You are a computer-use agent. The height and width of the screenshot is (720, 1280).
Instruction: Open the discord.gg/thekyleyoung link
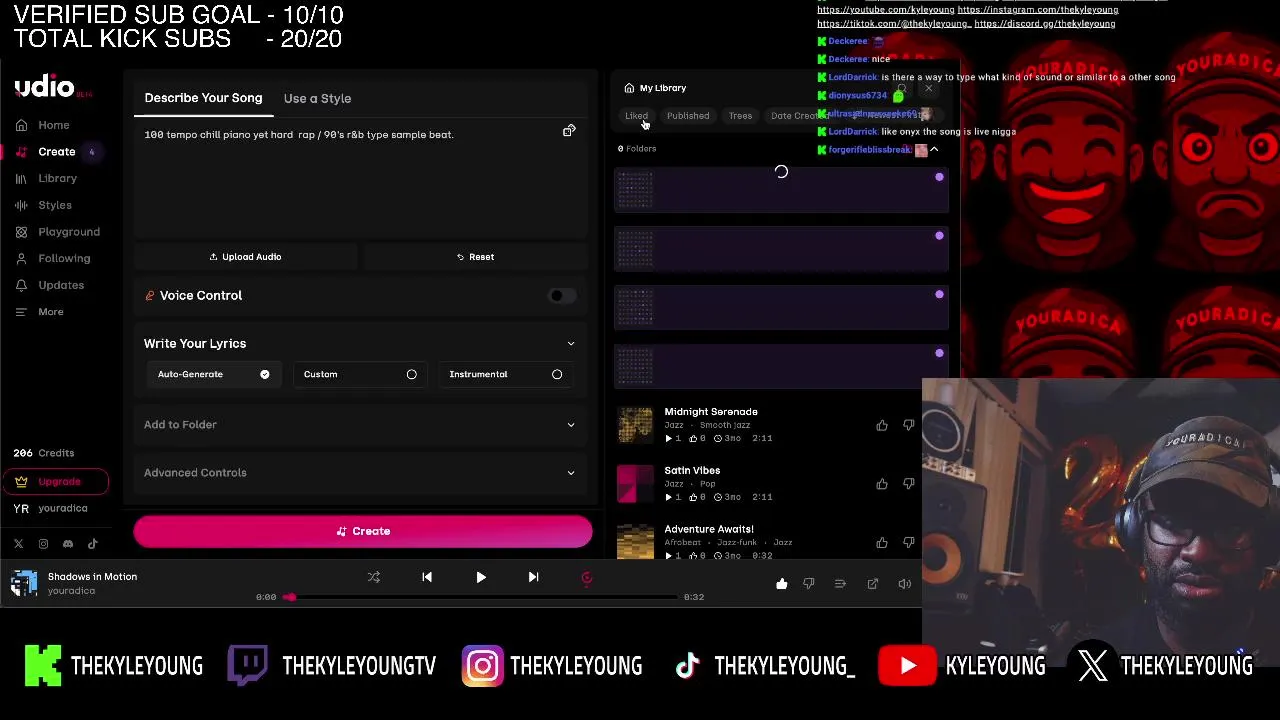coord(1045,24)
